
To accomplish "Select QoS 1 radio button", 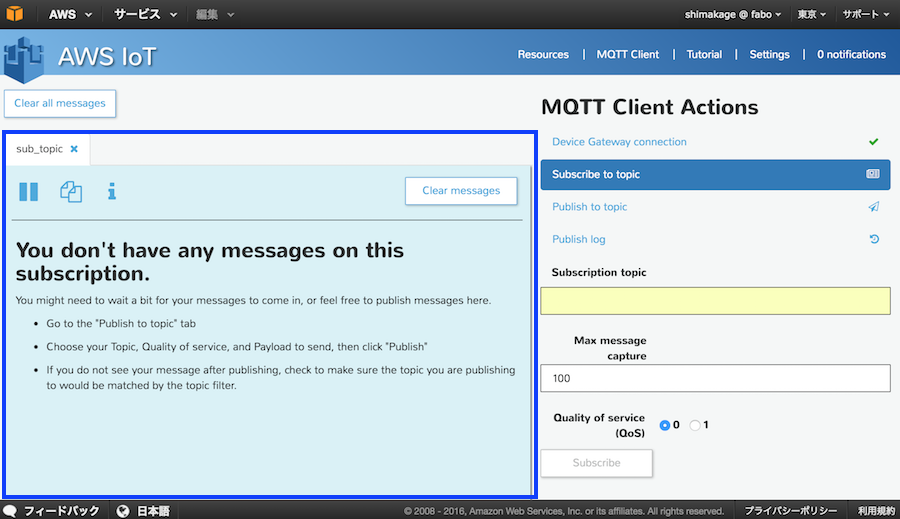I will (x=695, y=425).
